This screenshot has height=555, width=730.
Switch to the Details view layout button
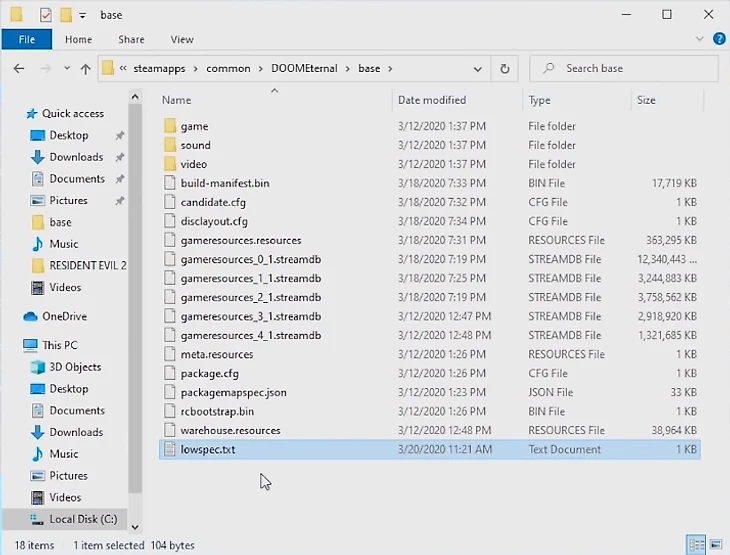(696, 545)
